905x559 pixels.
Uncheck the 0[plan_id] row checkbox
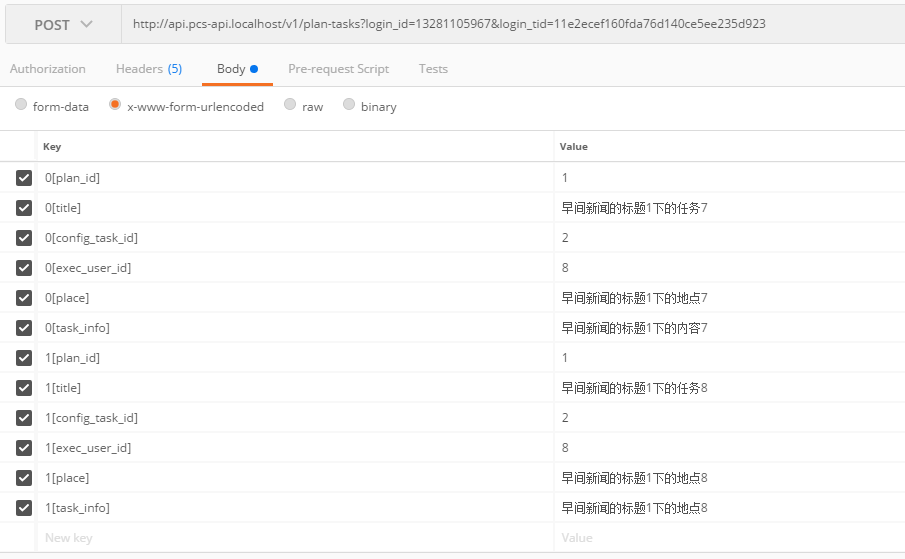[24, 178]
